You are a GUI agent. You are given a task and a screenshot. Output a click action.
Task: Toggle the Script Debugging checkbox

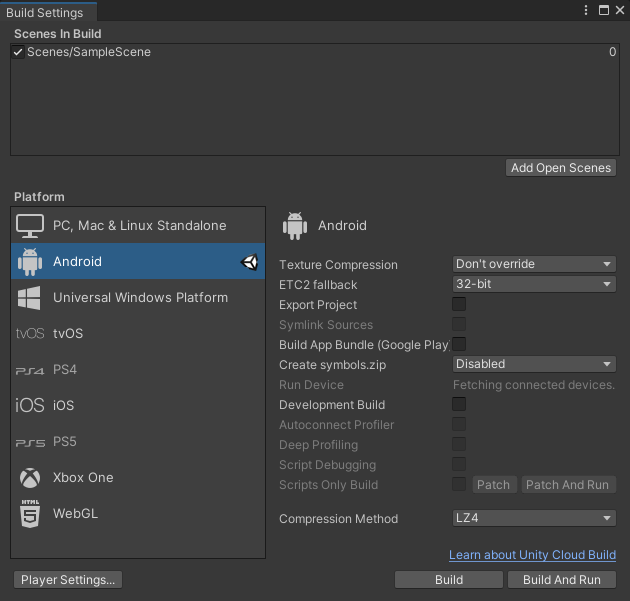459,464
